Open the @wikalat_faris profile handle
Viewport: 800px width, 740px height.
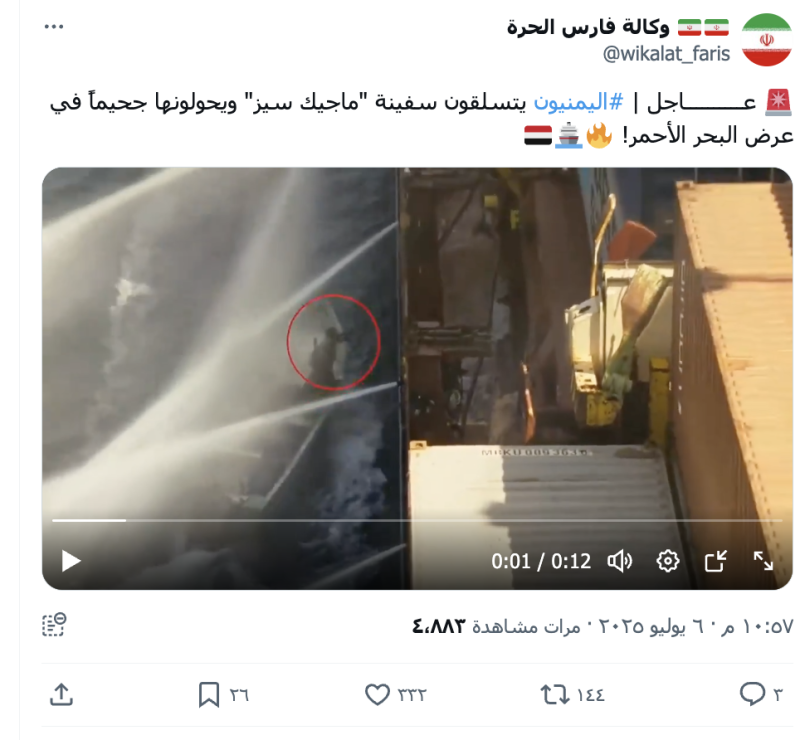click(666, 54)
